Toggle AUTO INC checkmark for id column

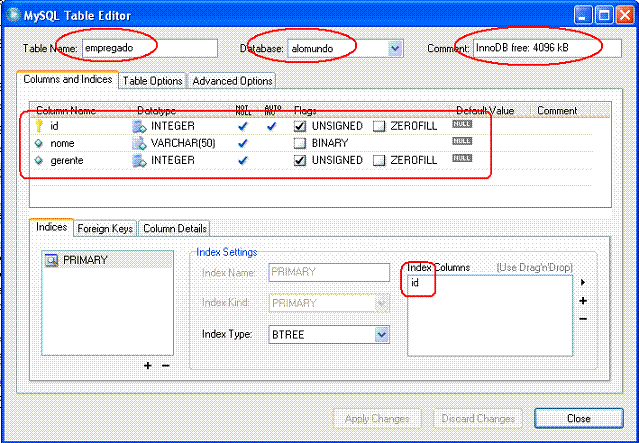tap(271, 126)
